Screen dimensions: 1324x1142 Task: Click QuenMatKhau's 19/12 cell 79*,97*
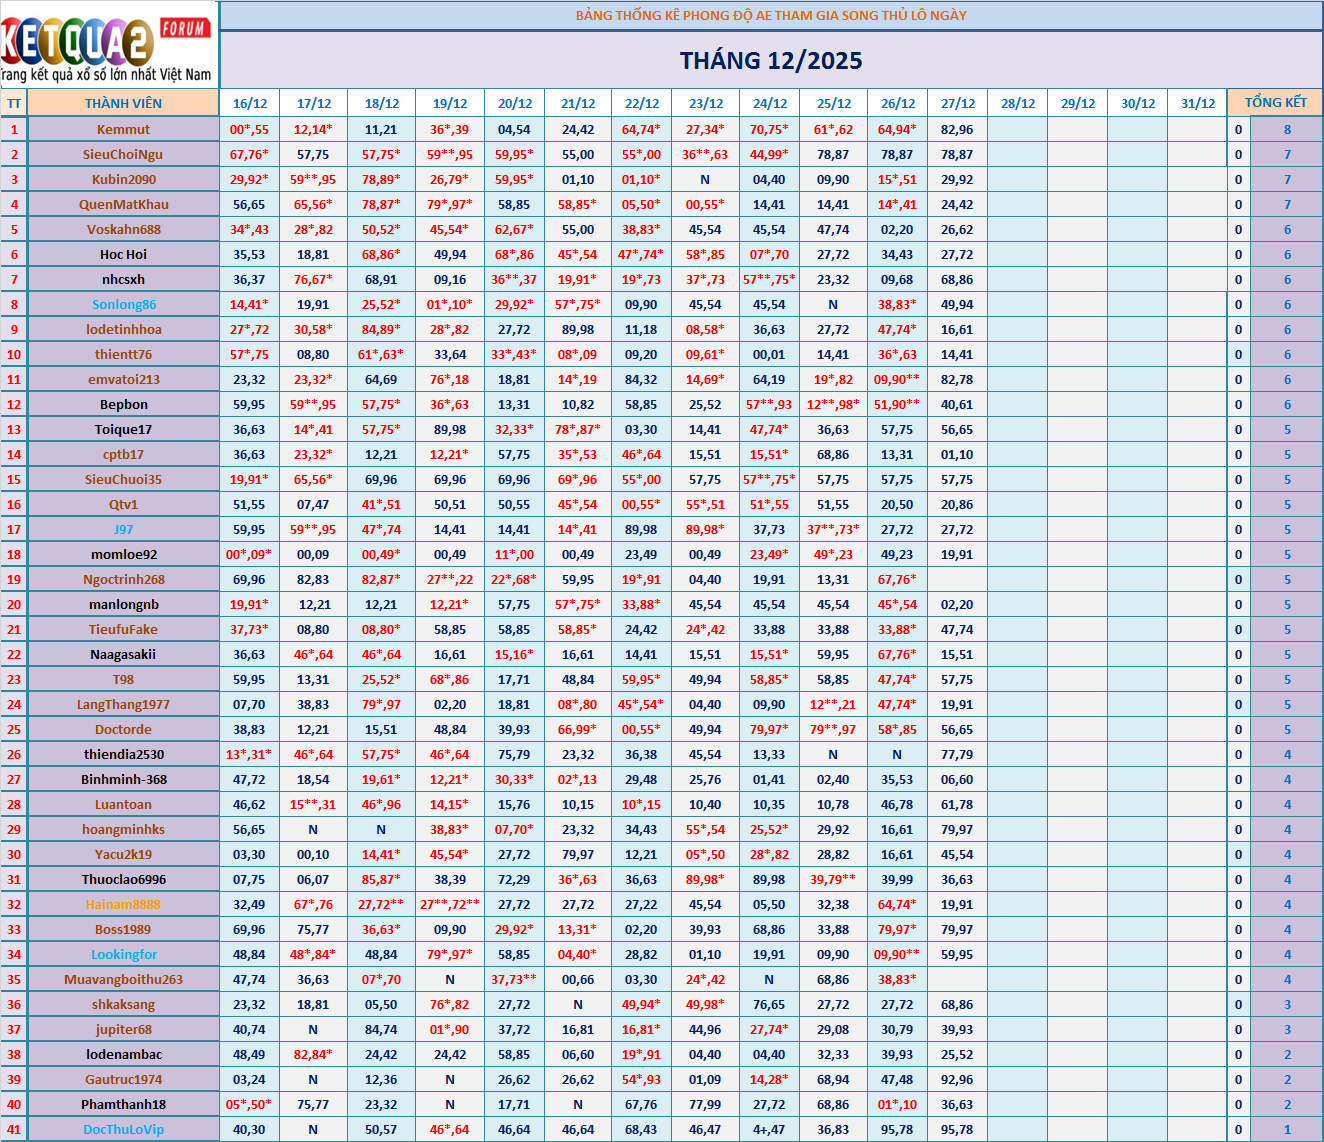pos(450,204)
